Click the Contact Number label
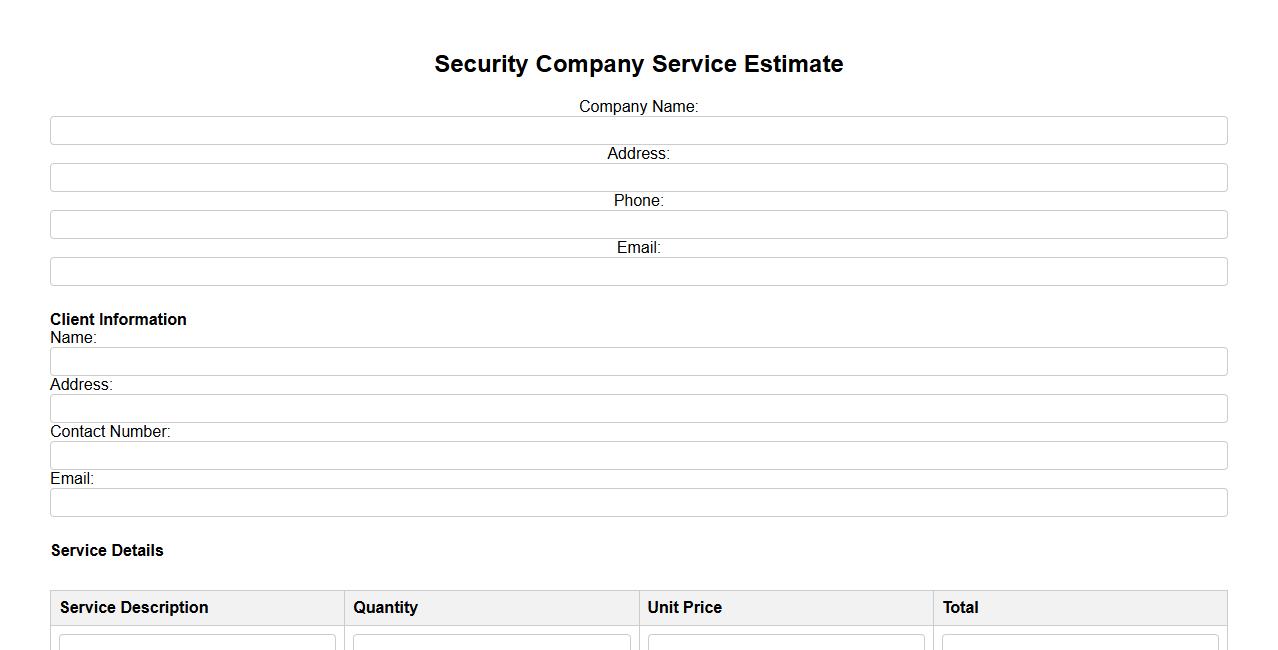The width and height of the screenshot is (1278, 650). 110,432
